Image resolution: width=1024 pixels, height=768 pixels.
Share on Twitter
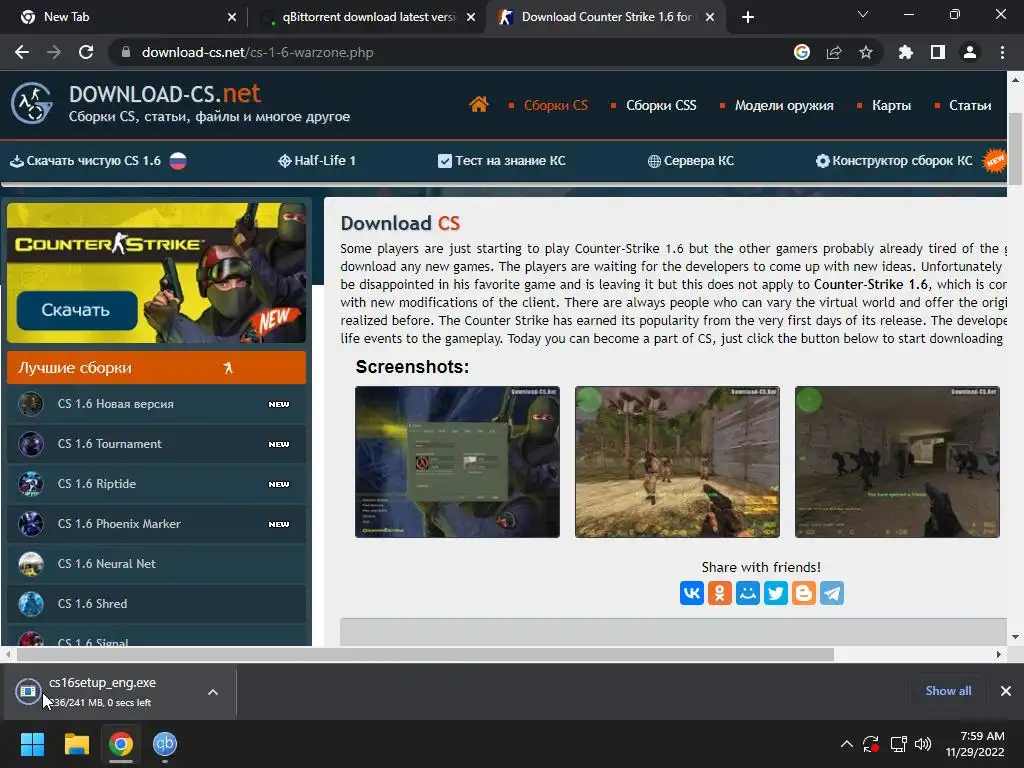point(776,593)
